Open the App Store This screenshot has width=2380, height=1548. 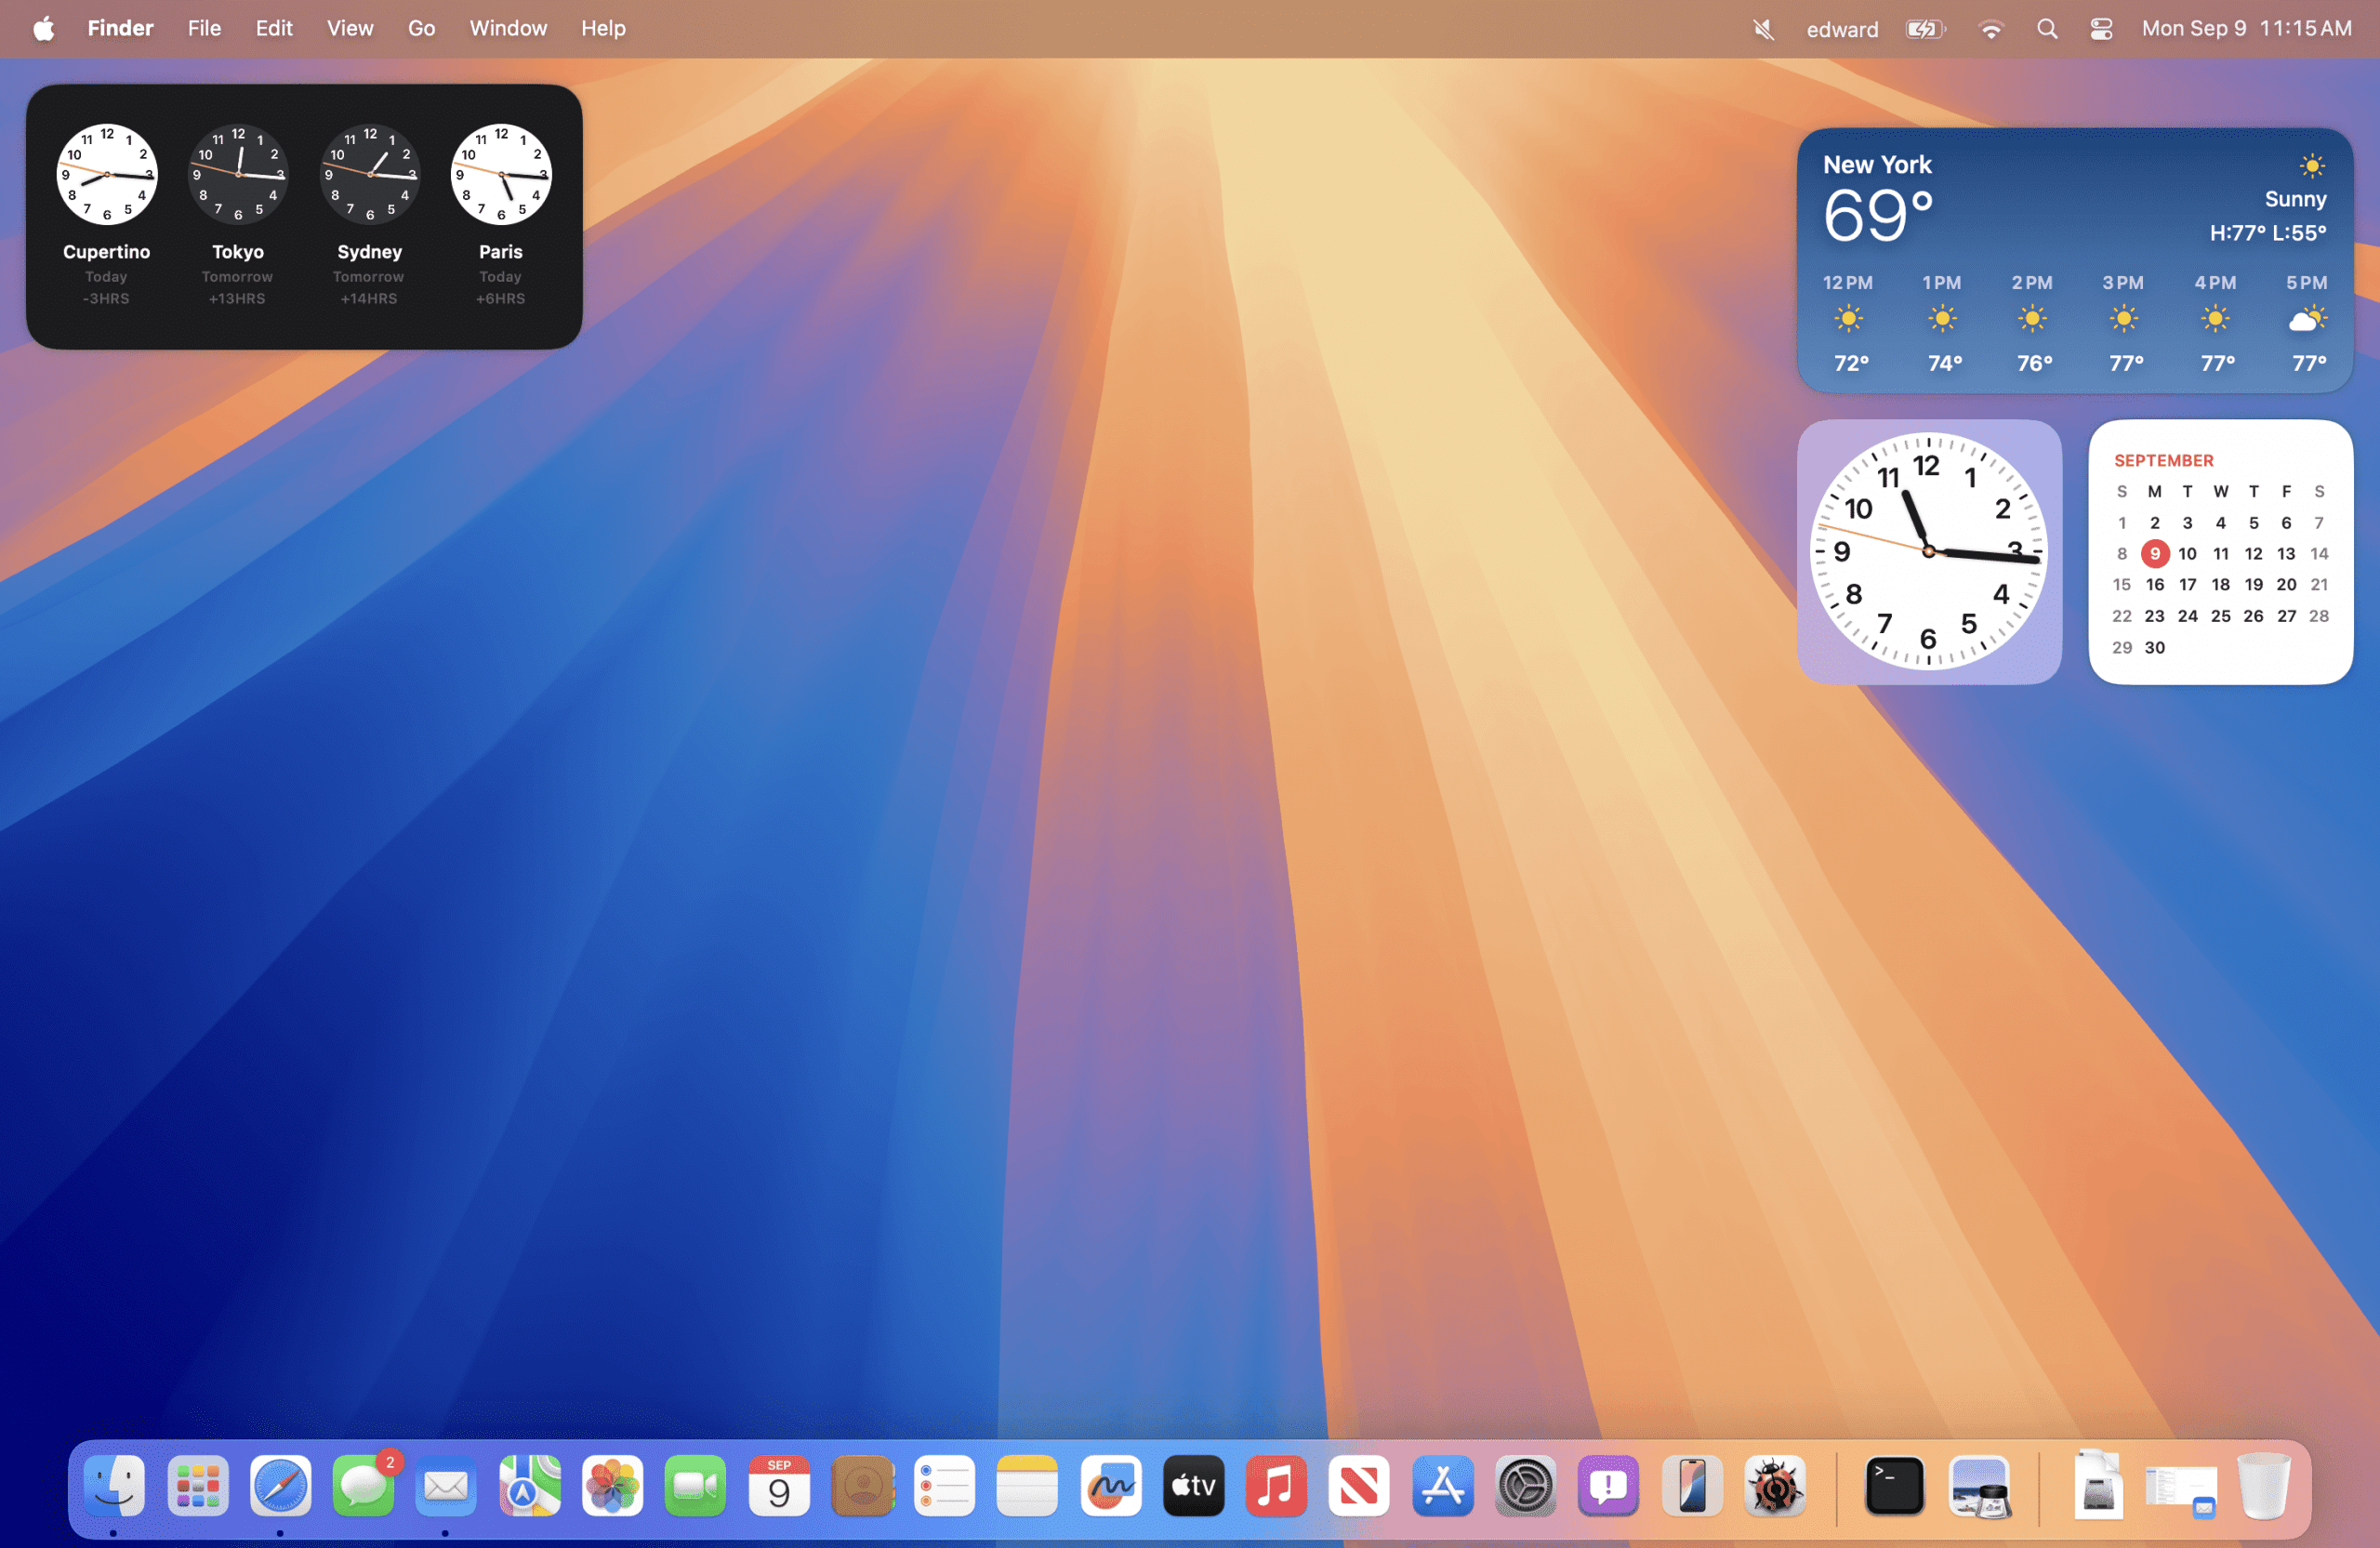(x=1442, y=1485)
